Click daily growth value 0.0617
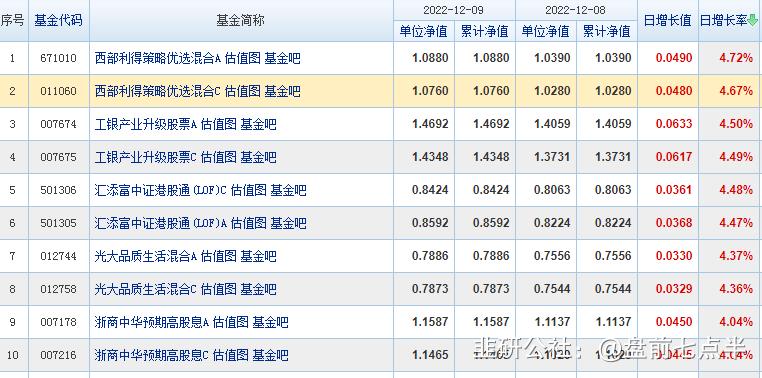 pos(674,157)
